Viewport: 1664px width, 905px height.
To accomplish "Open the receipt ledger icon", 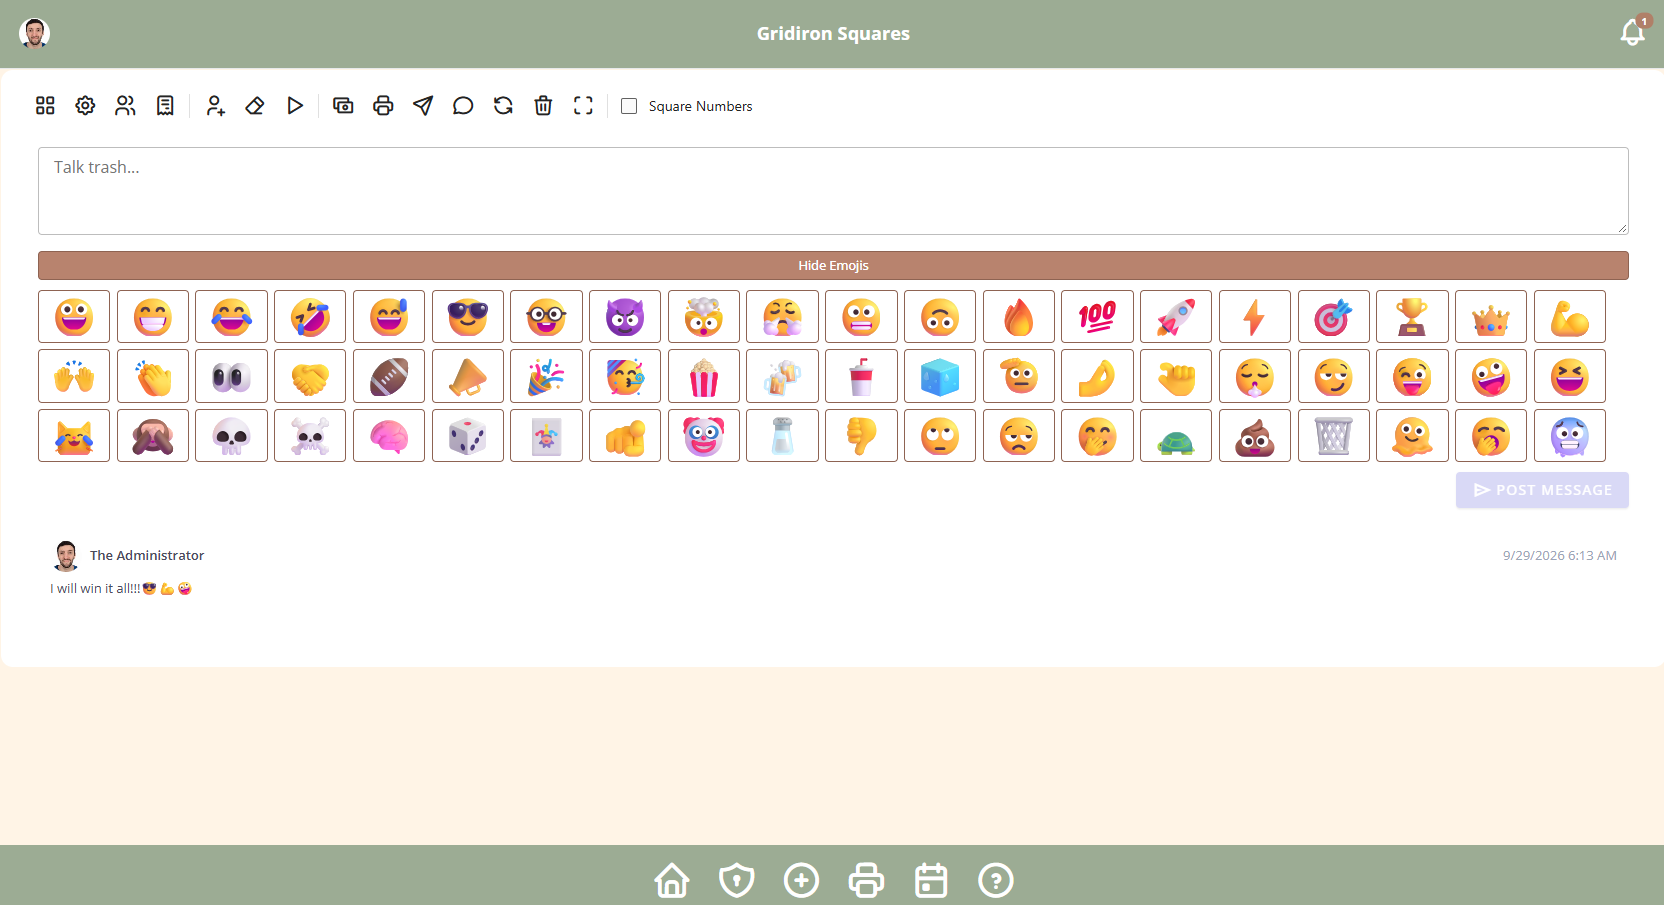I will click(165, 106).
